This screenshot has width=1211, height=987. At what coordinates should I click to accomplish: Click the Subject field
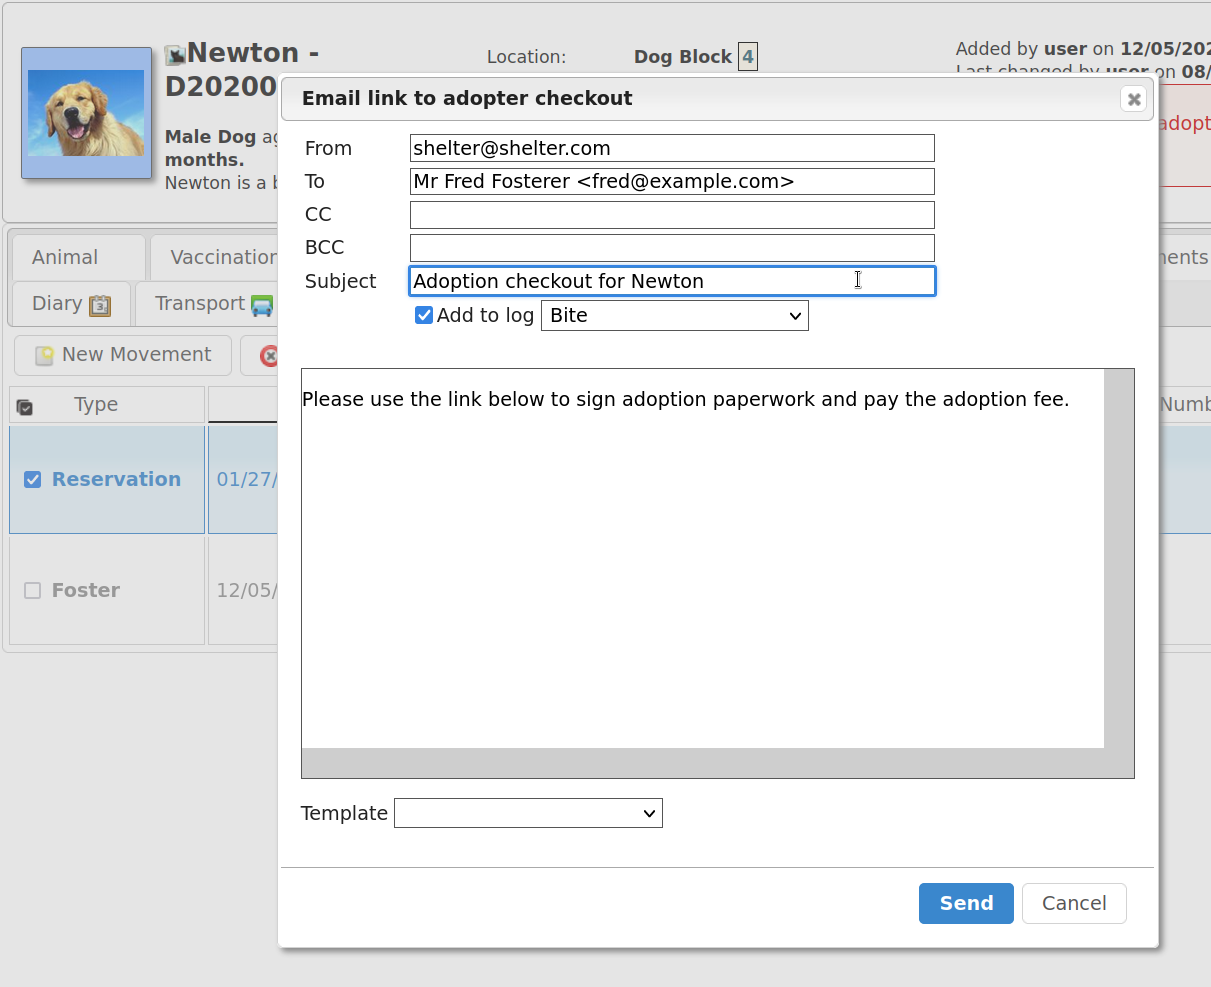pyautogui.click(x=672, y=281)
